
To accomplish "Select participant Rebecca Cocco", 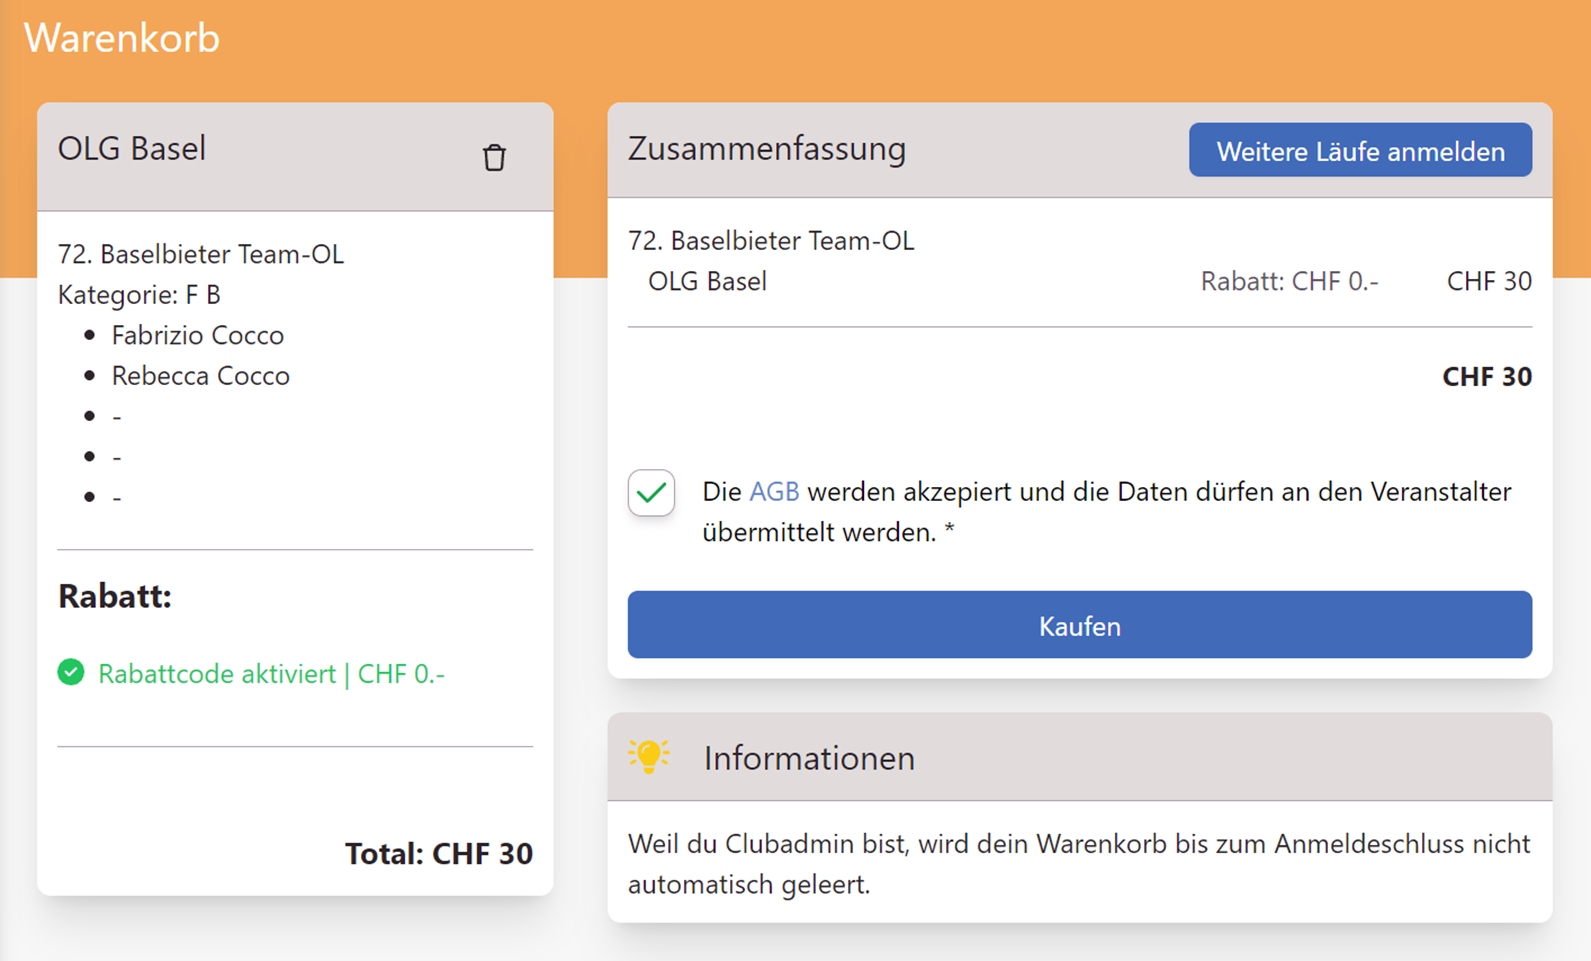I will (x=201, y=376).
